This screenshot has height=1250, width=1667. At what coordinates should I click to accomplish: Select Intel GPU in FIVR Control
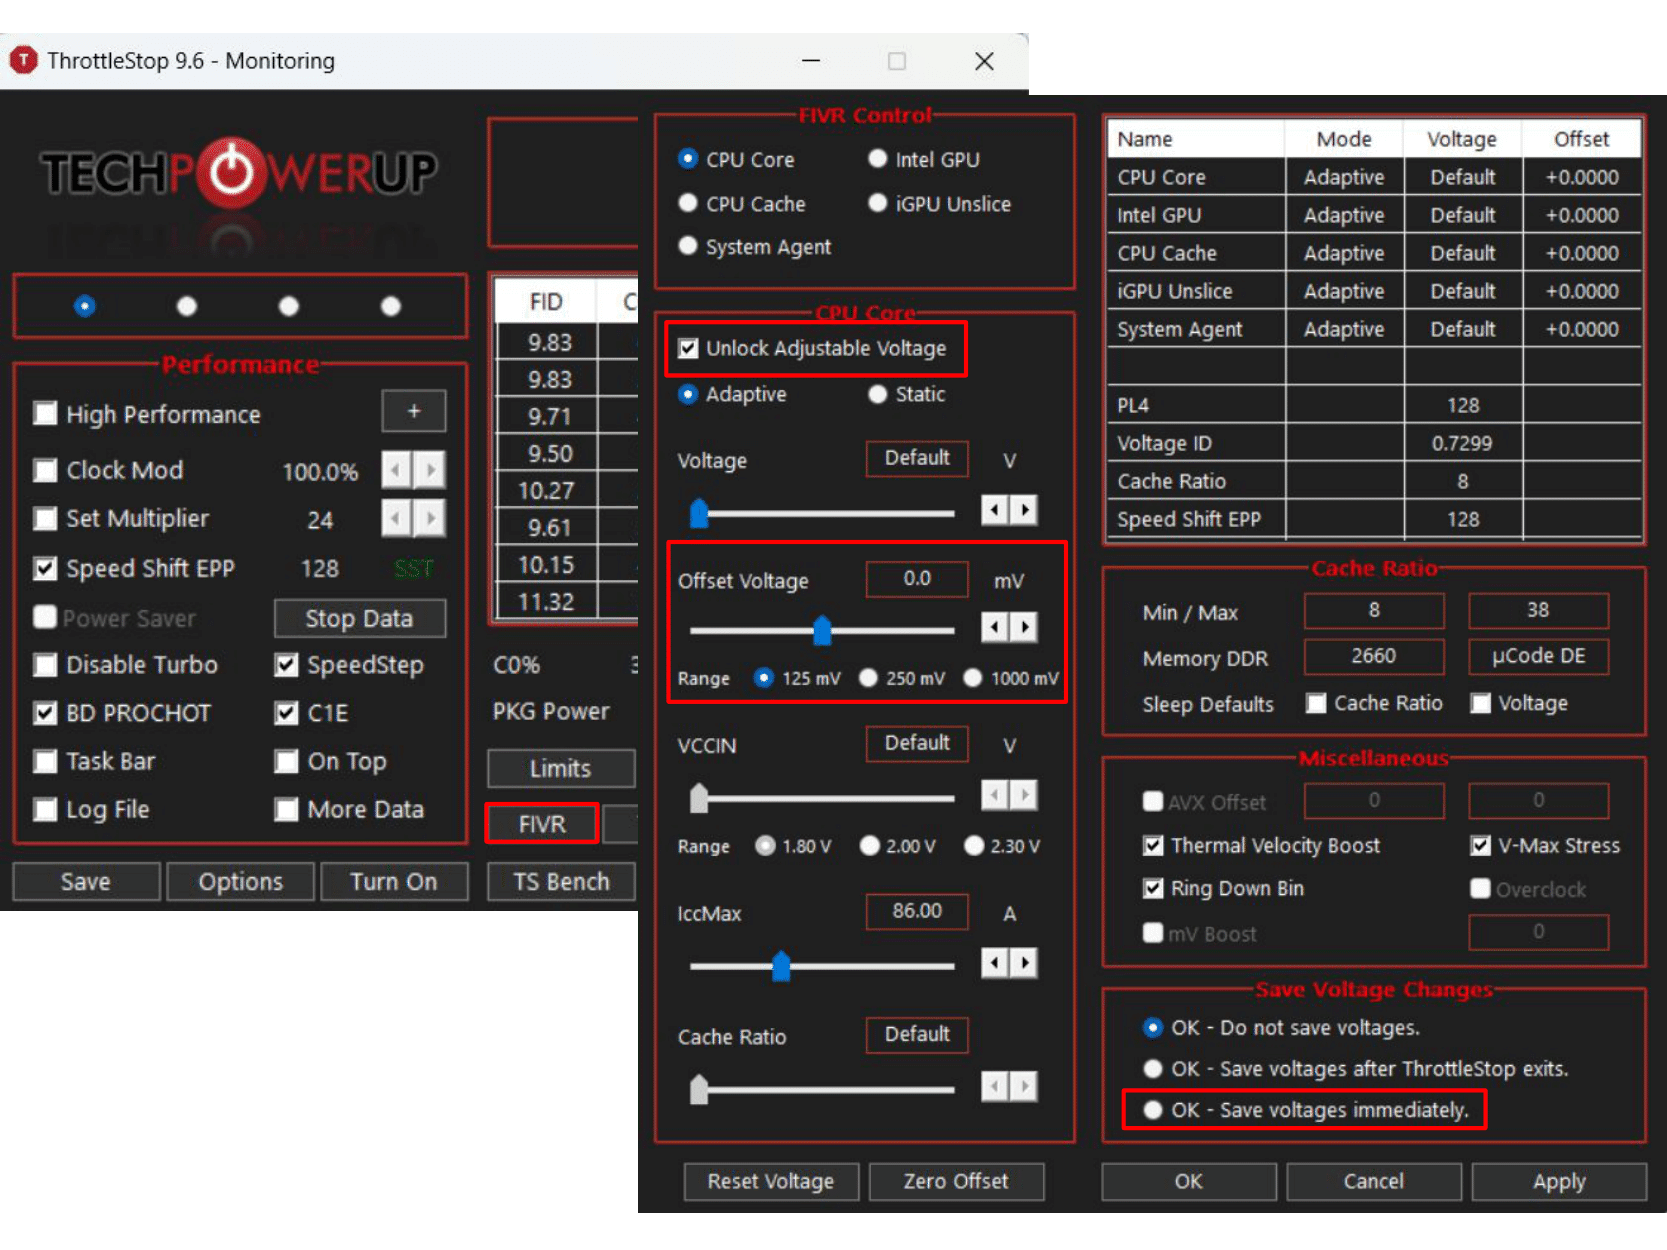click(x=878, y=159)
